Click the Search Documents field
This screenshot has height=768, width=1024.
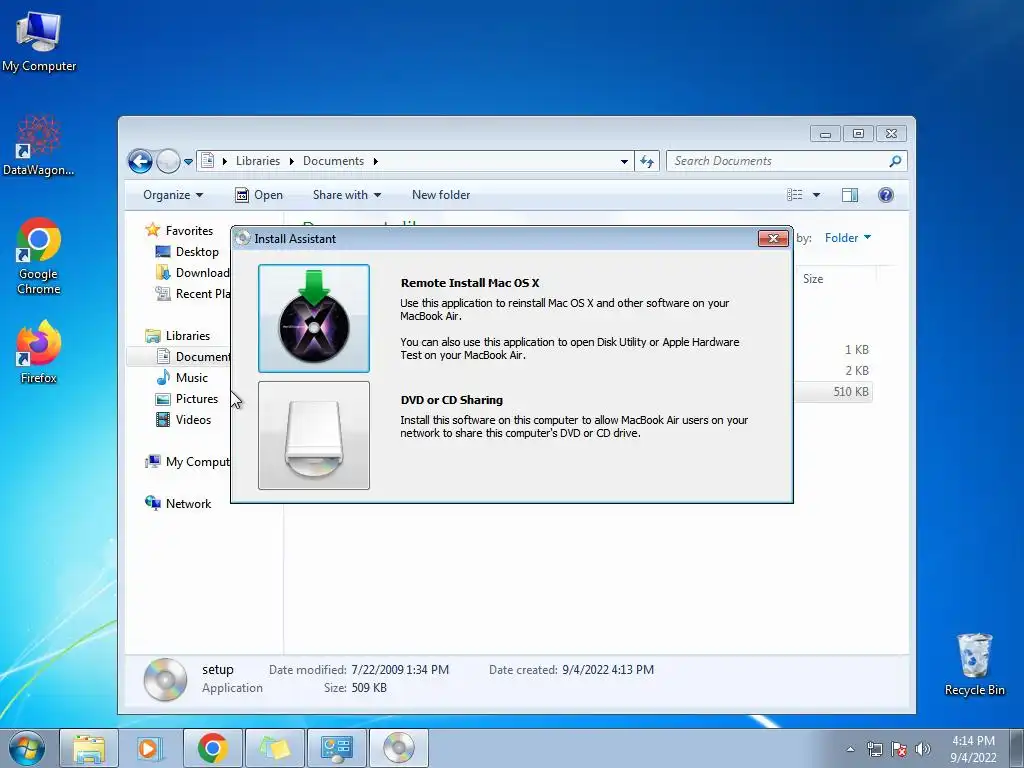click(x=786, y=161)
